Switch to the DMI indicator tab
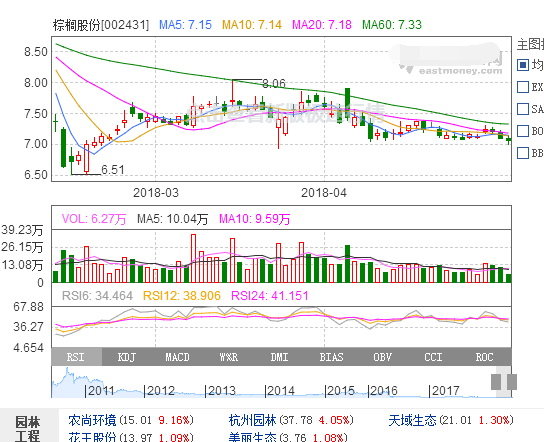The width and height of the screenshot is (544, 442). [280, 357]
